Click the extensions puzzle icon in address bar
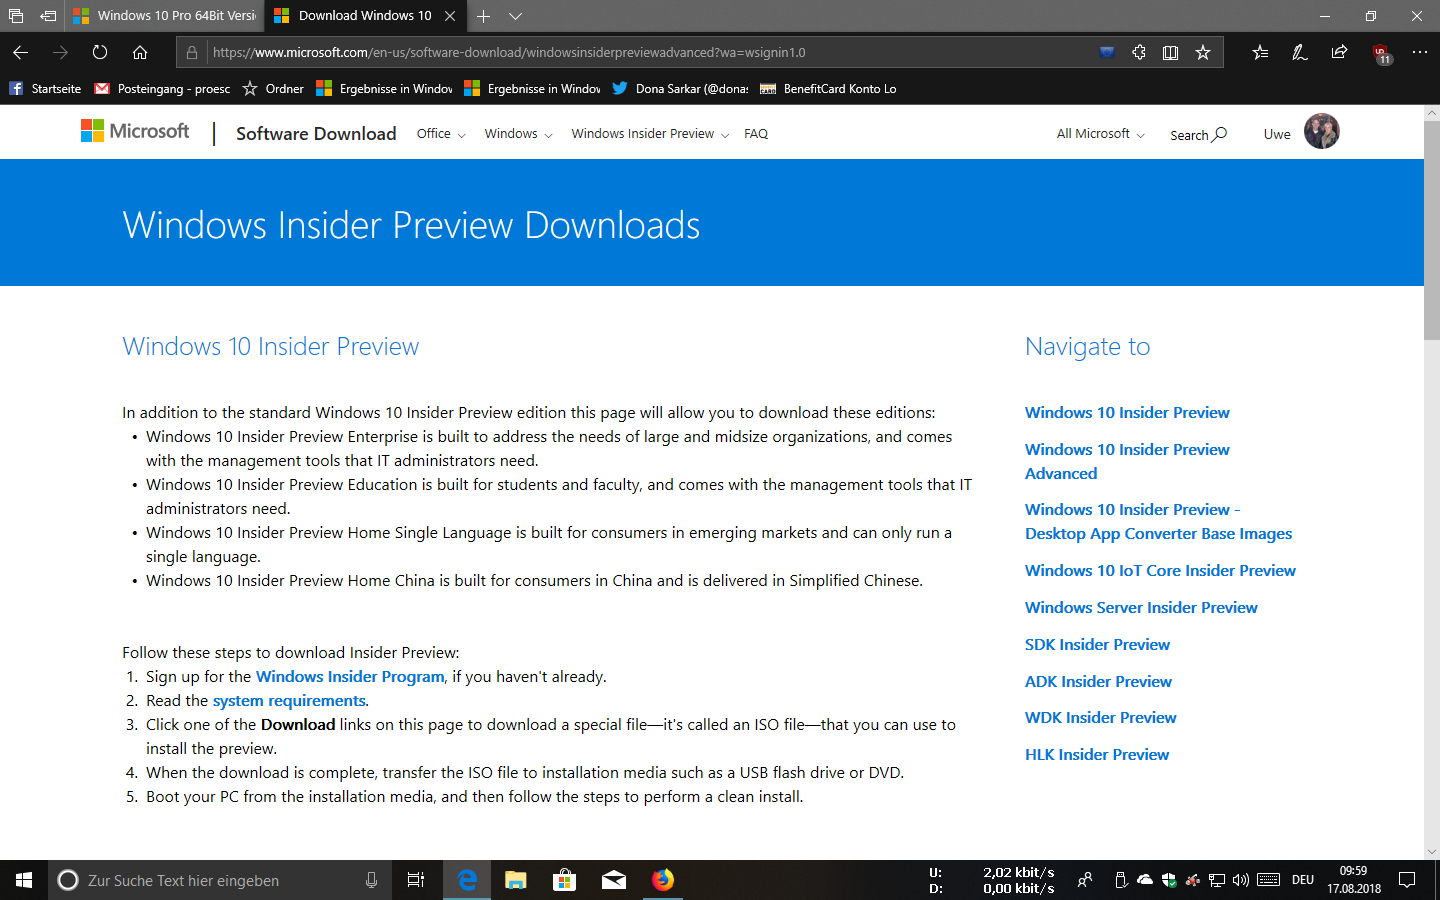Viewport: 1440px width, 900px height. point(1138,52)
